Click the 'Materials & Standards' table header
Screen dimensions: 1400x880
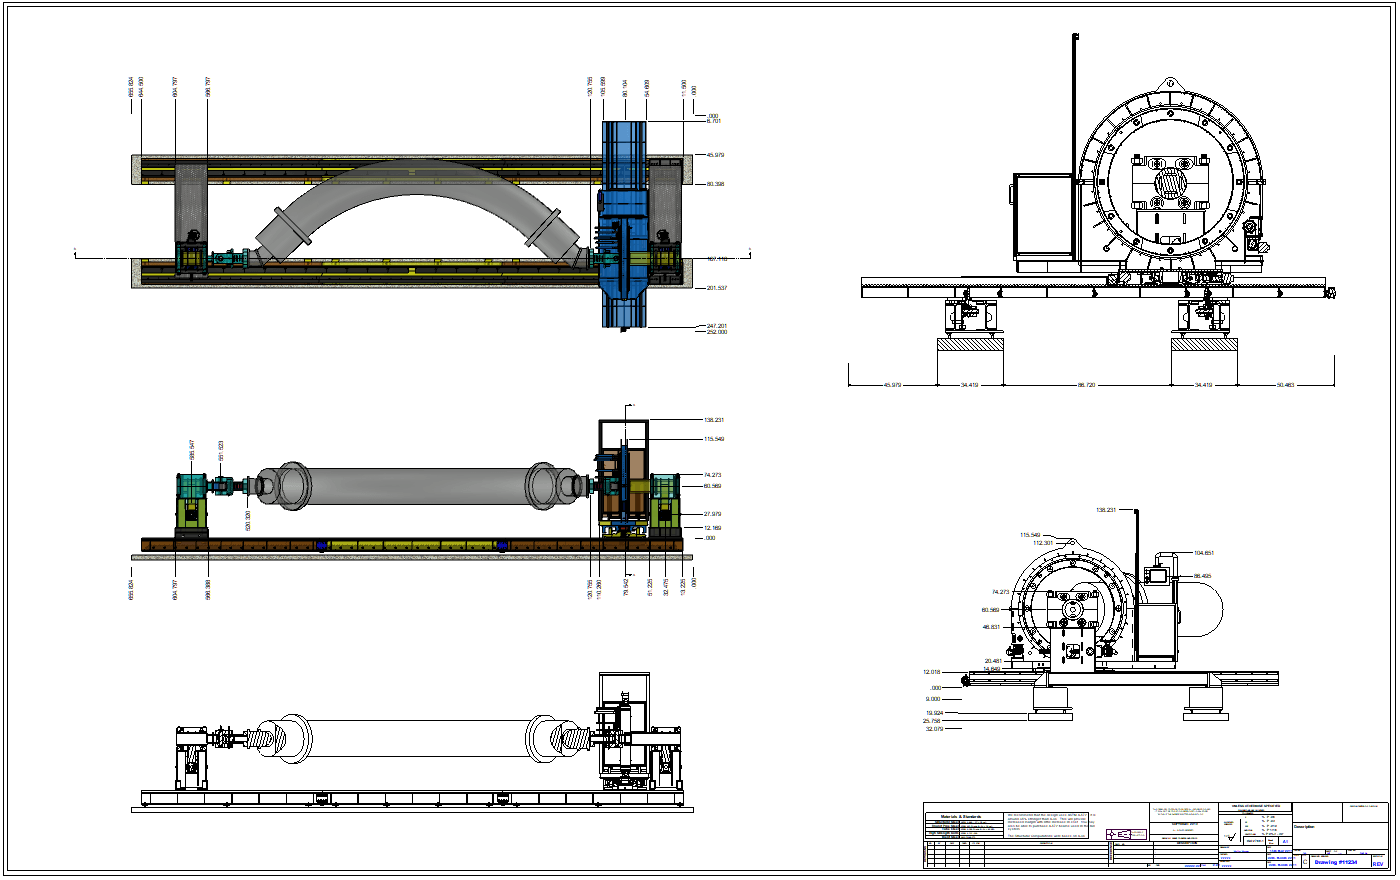962,817
